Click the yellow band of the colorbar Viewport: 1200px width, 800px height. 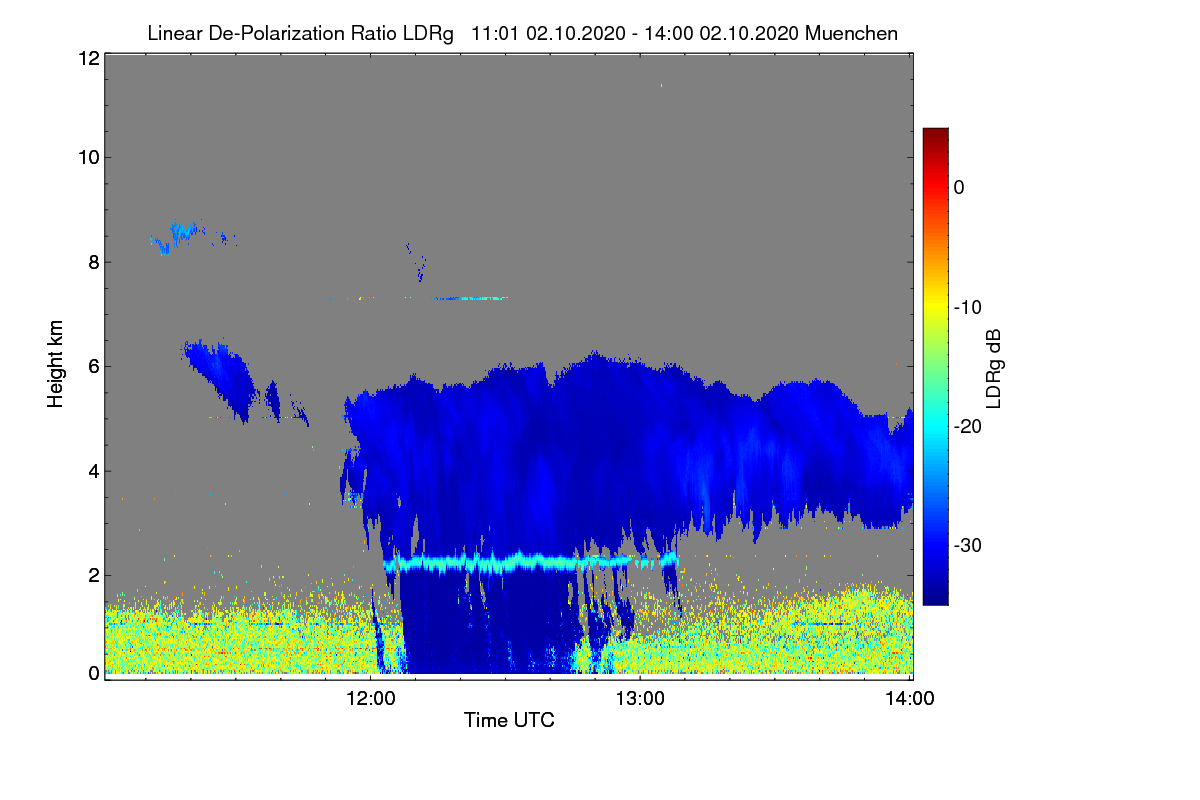pos(935,305)
